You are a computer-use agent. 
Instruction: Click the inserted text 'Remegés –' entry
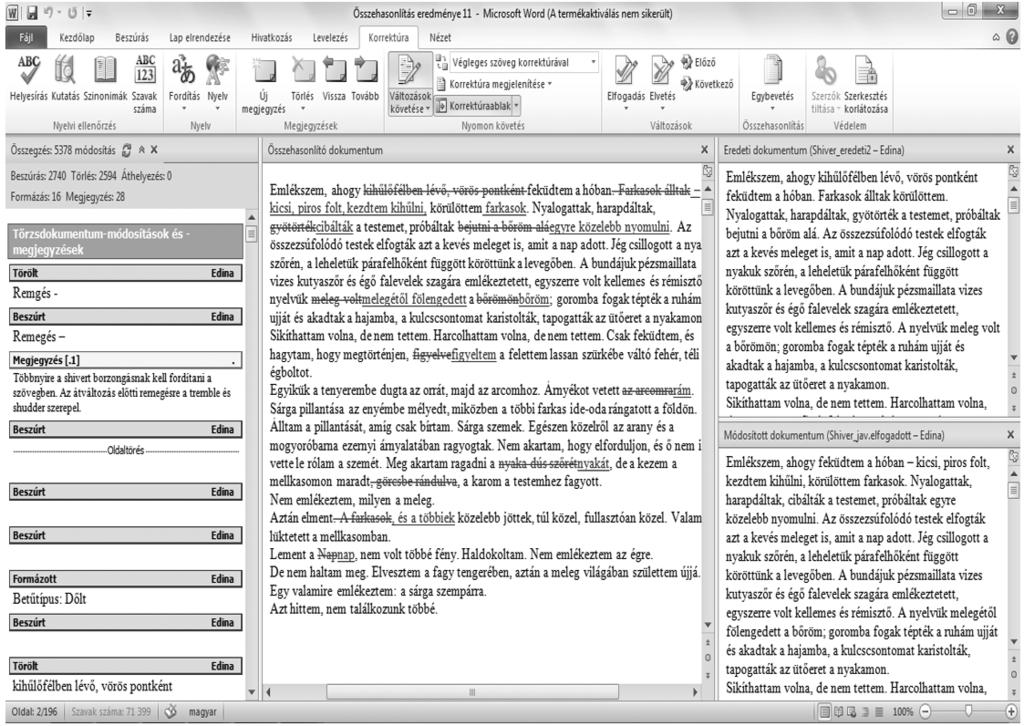click(x=39, y=337)
